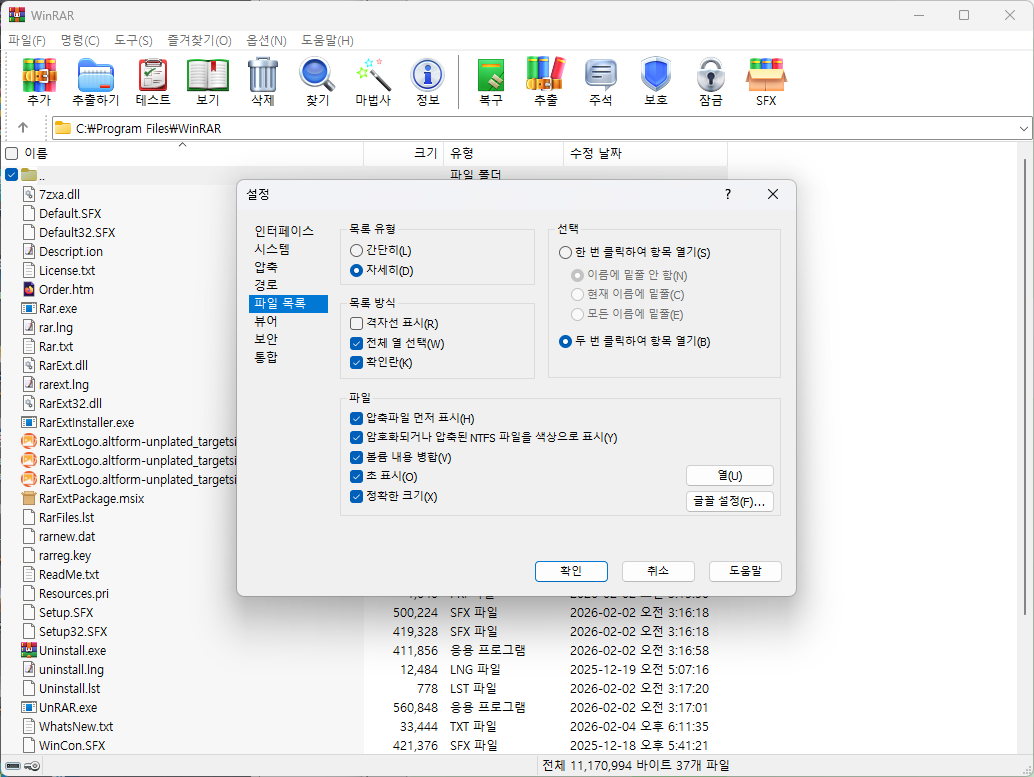Toggle the 확인란(K) checkbox

(x=357, y=362)
